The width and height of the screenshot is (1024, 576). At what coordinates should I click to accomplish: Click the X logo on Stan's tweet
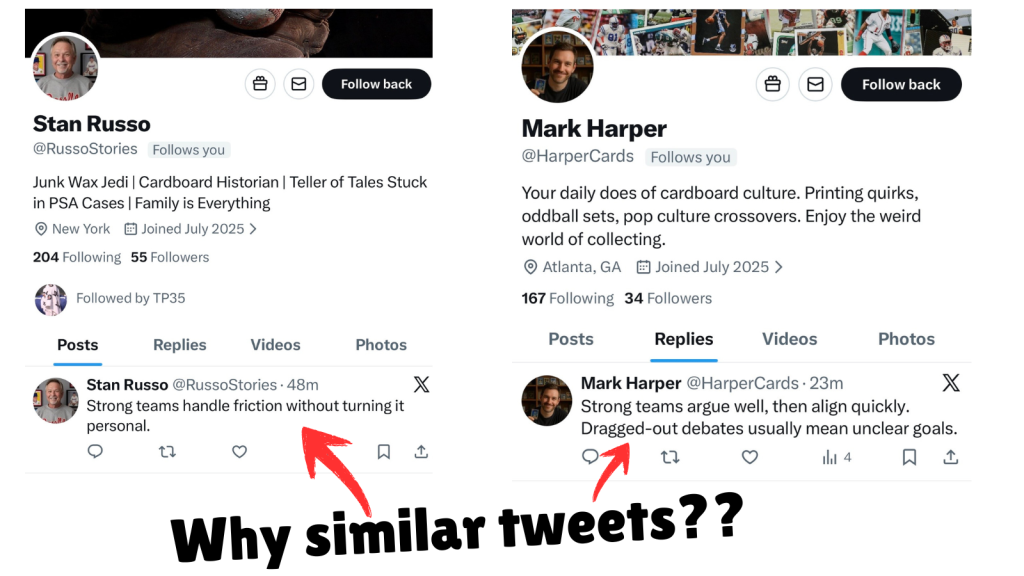click(421, 384)
